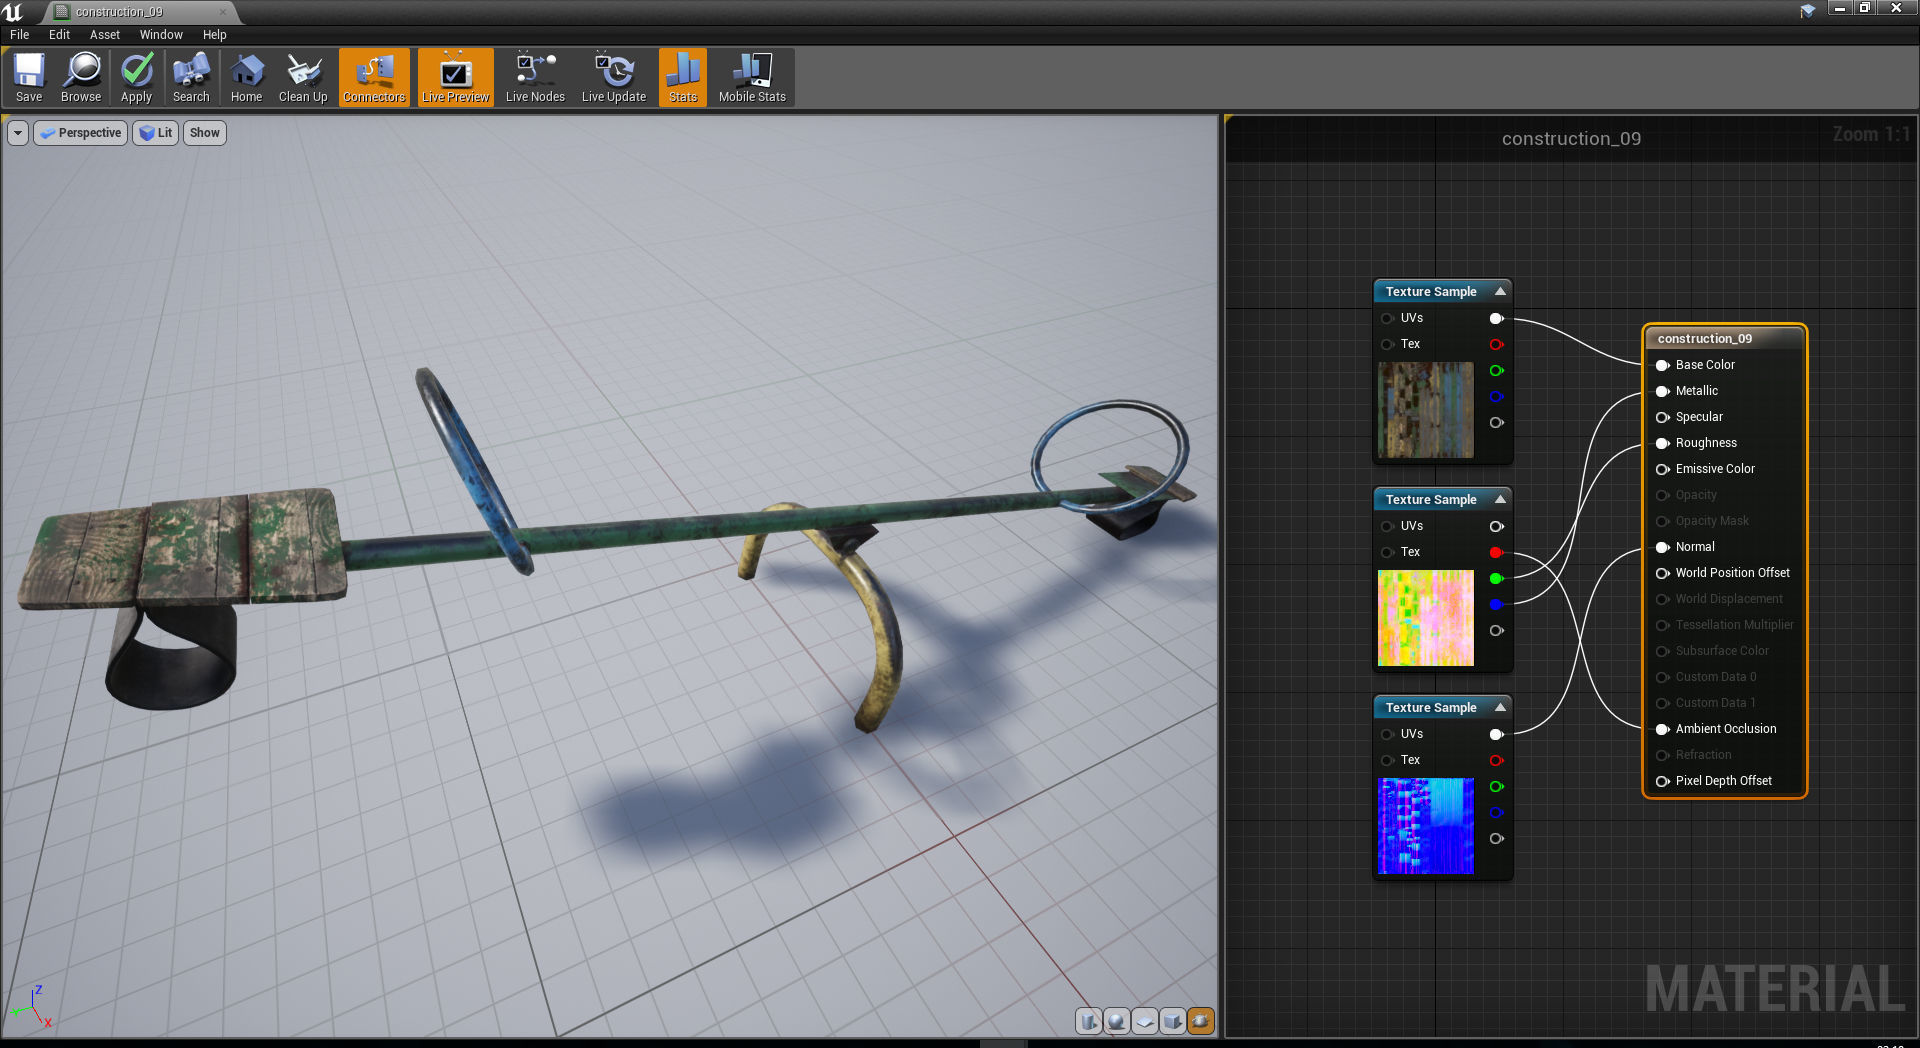Viewport: 1920px width, 1048px height.
Task: Collapse the bottom Texture Sample node
Action: click(x=1500, y=707)
